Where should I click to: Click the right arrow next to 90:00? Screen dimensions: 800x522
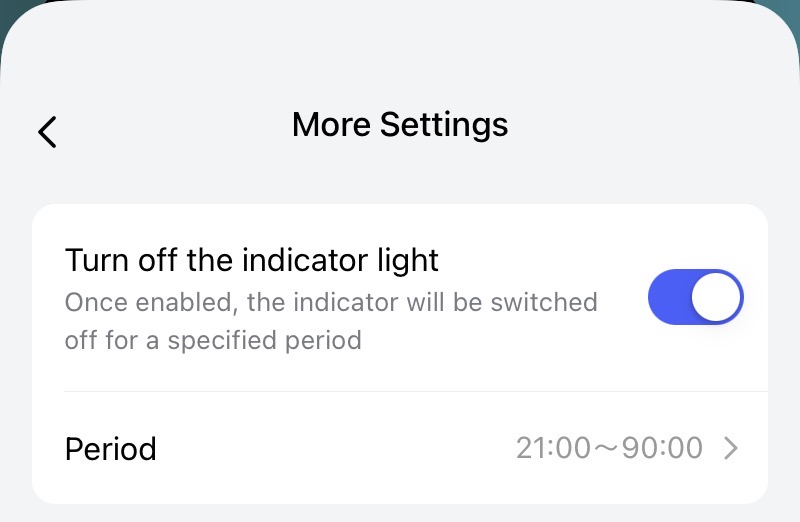[731, 448]
